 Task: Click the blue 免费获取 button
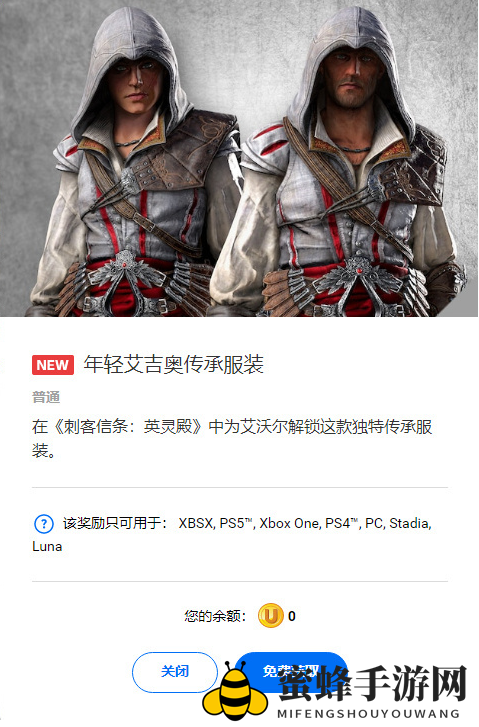tap(291, 670)
